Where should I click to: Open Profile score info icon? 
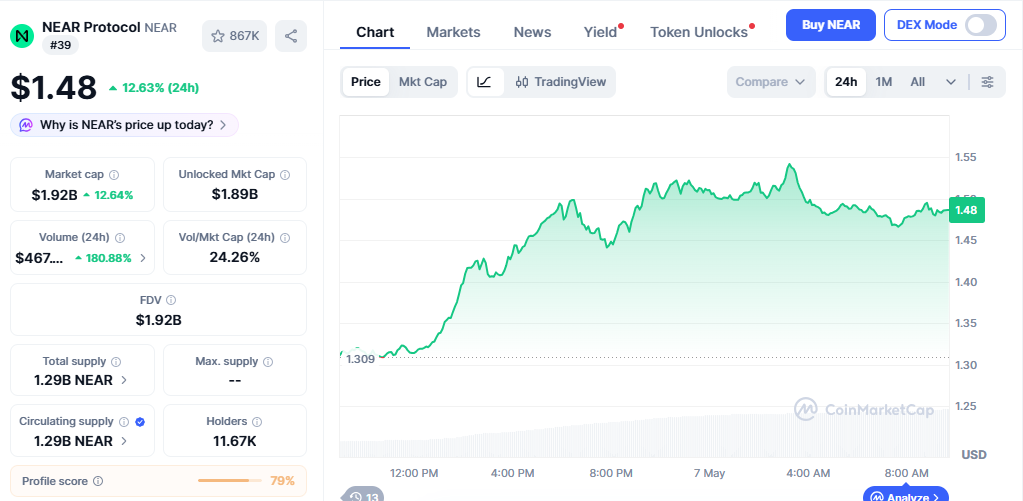[x=98, y=481]
